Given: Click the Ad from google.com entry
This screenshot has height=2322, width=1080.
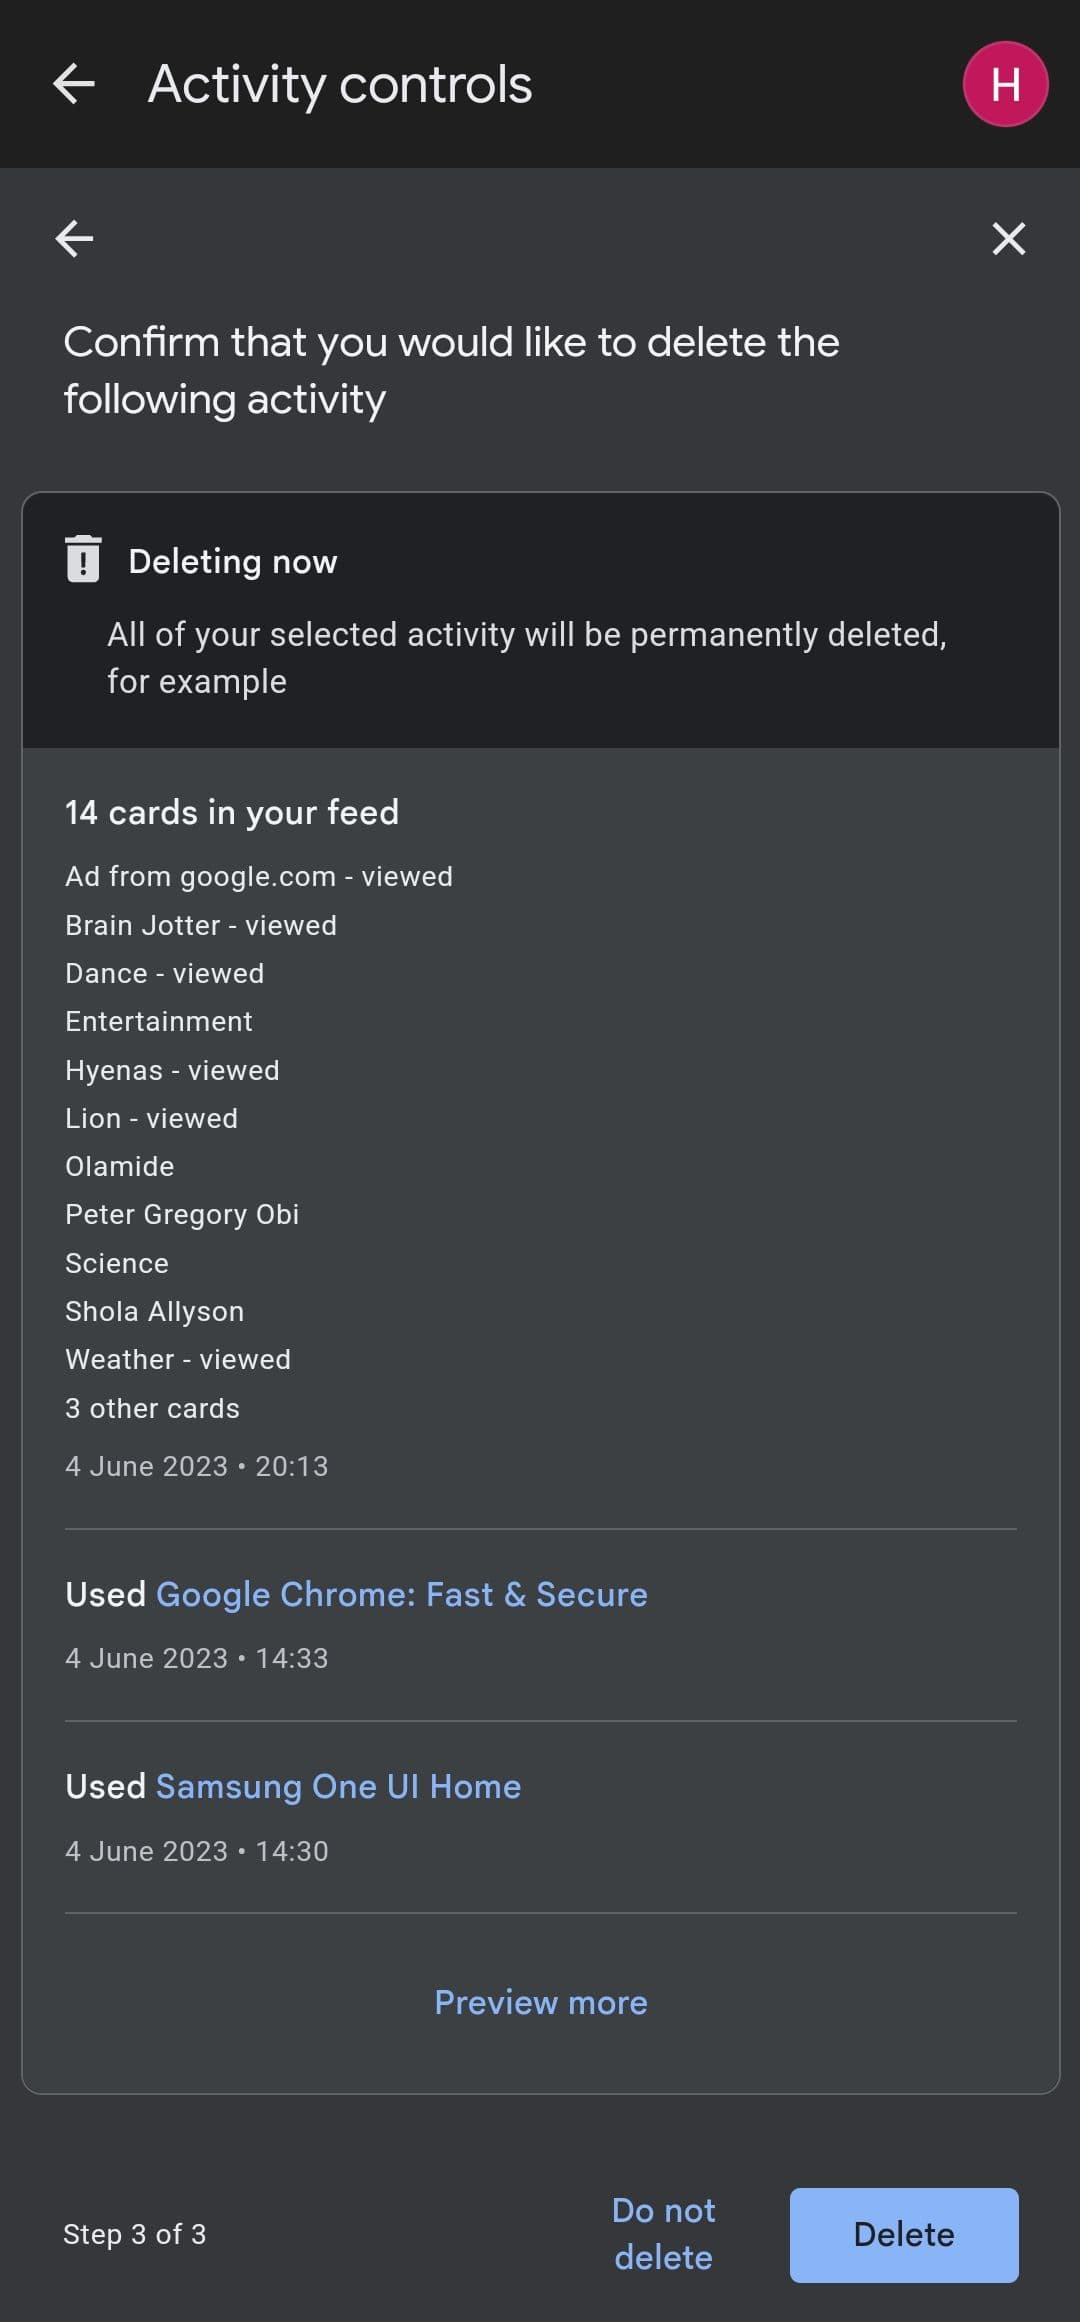Looking at the screenshot, I should (259, 876).
